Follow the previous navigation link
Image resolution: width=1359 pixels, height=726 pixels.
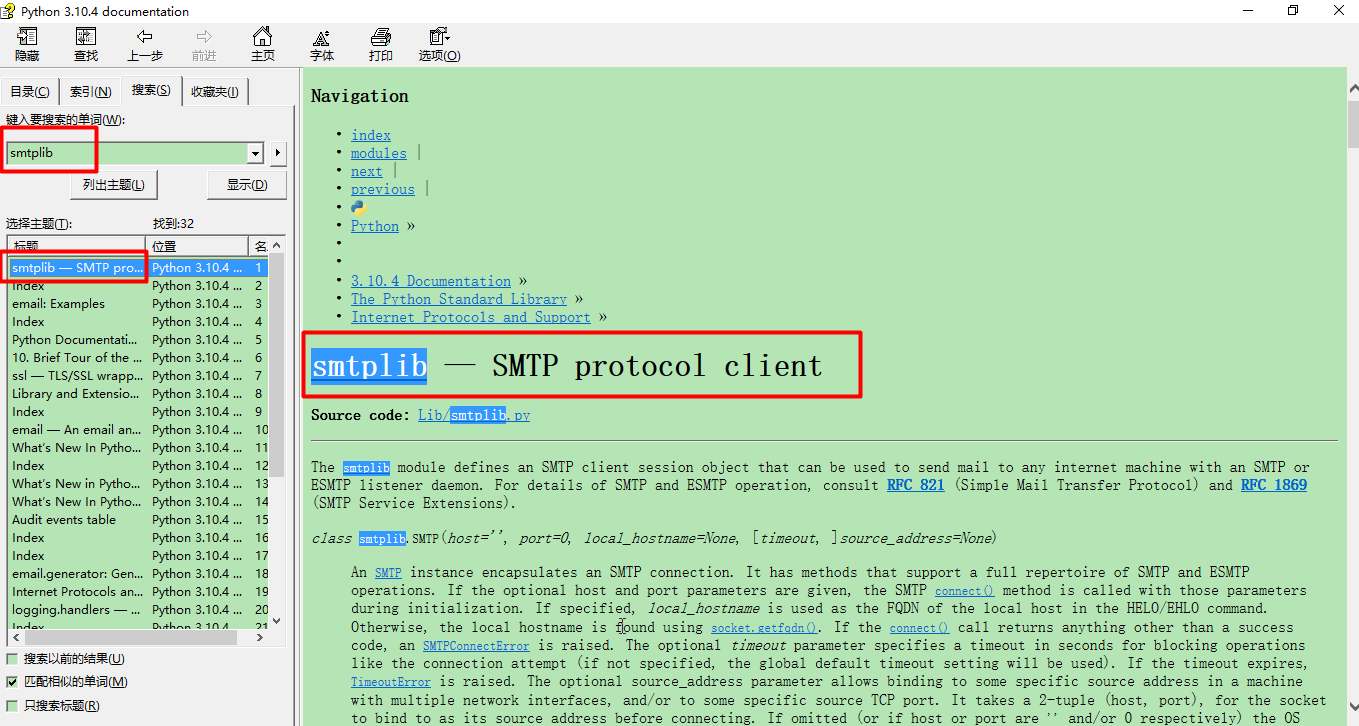tap(383, 189)
